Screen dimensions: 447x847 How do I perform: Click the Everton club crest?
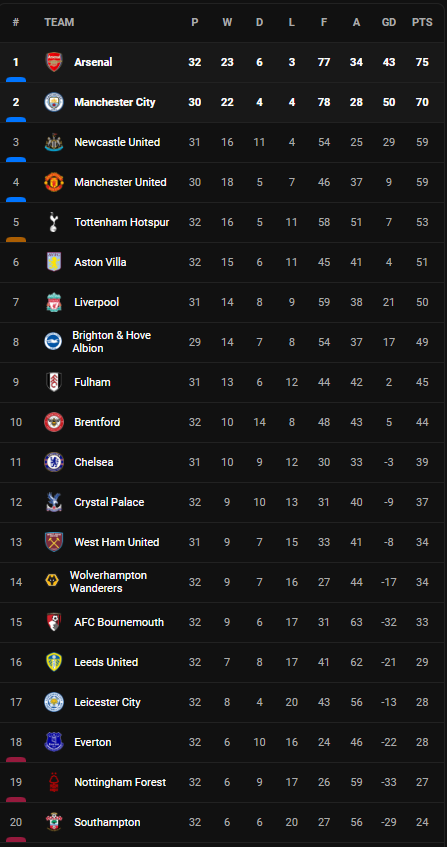54,742
